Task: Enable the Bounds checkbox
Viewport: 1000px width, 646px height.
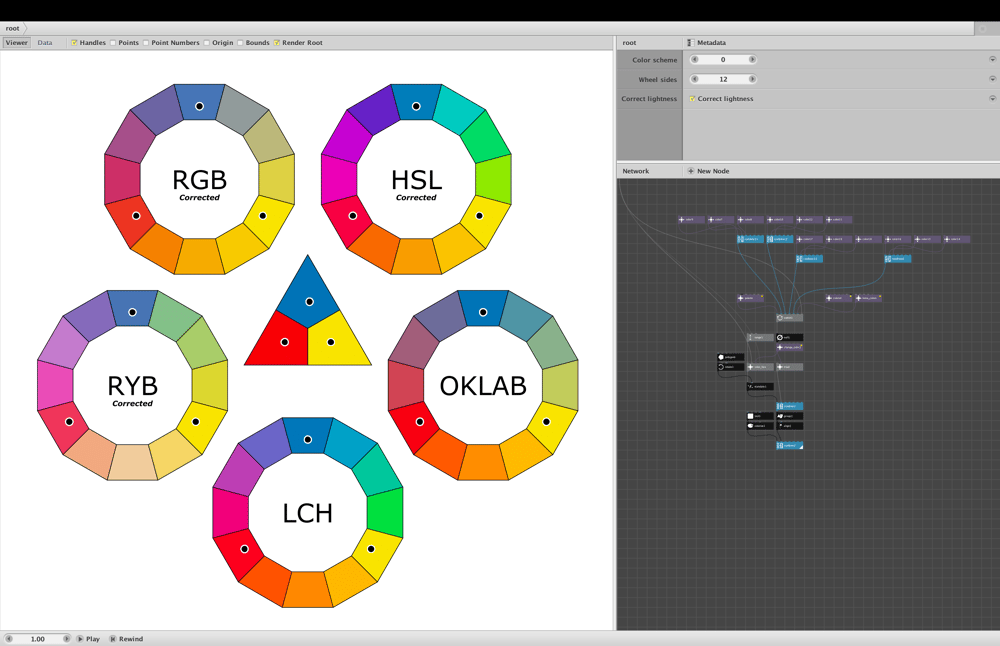Action: pos(240,43)
